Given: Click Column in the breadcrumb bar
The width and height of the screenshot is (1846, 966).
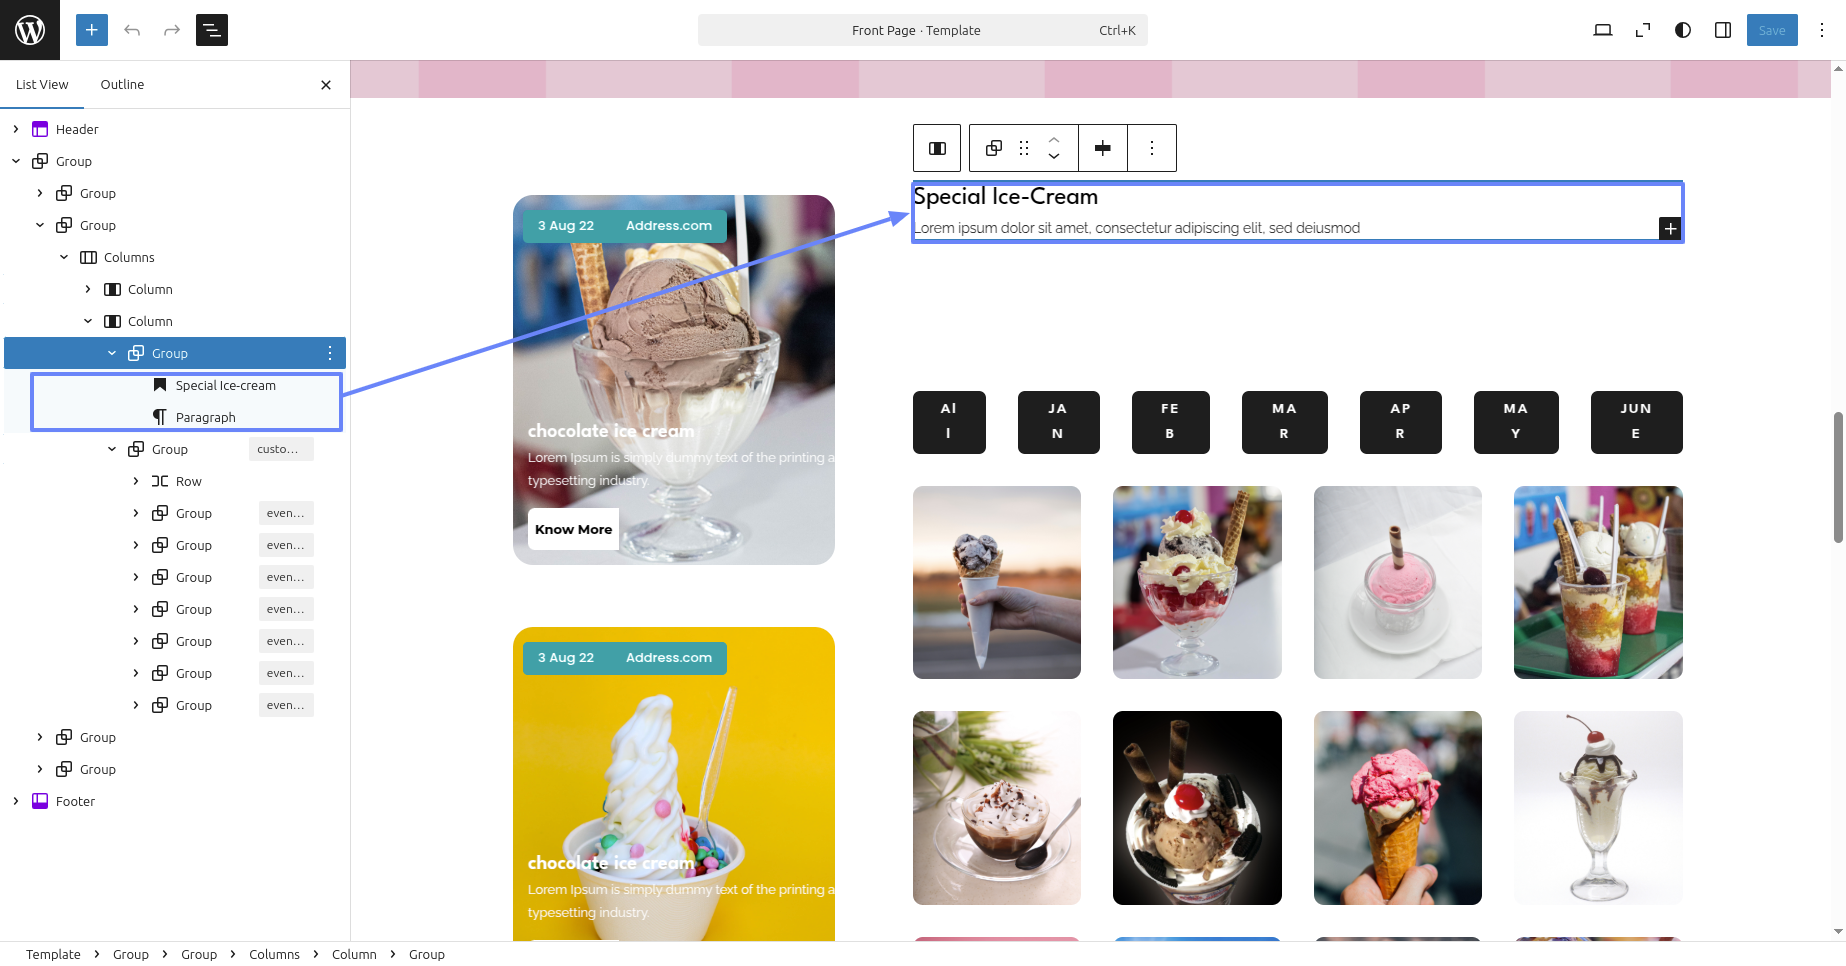Looking at the screenshot, I should (x=354, y=954).
